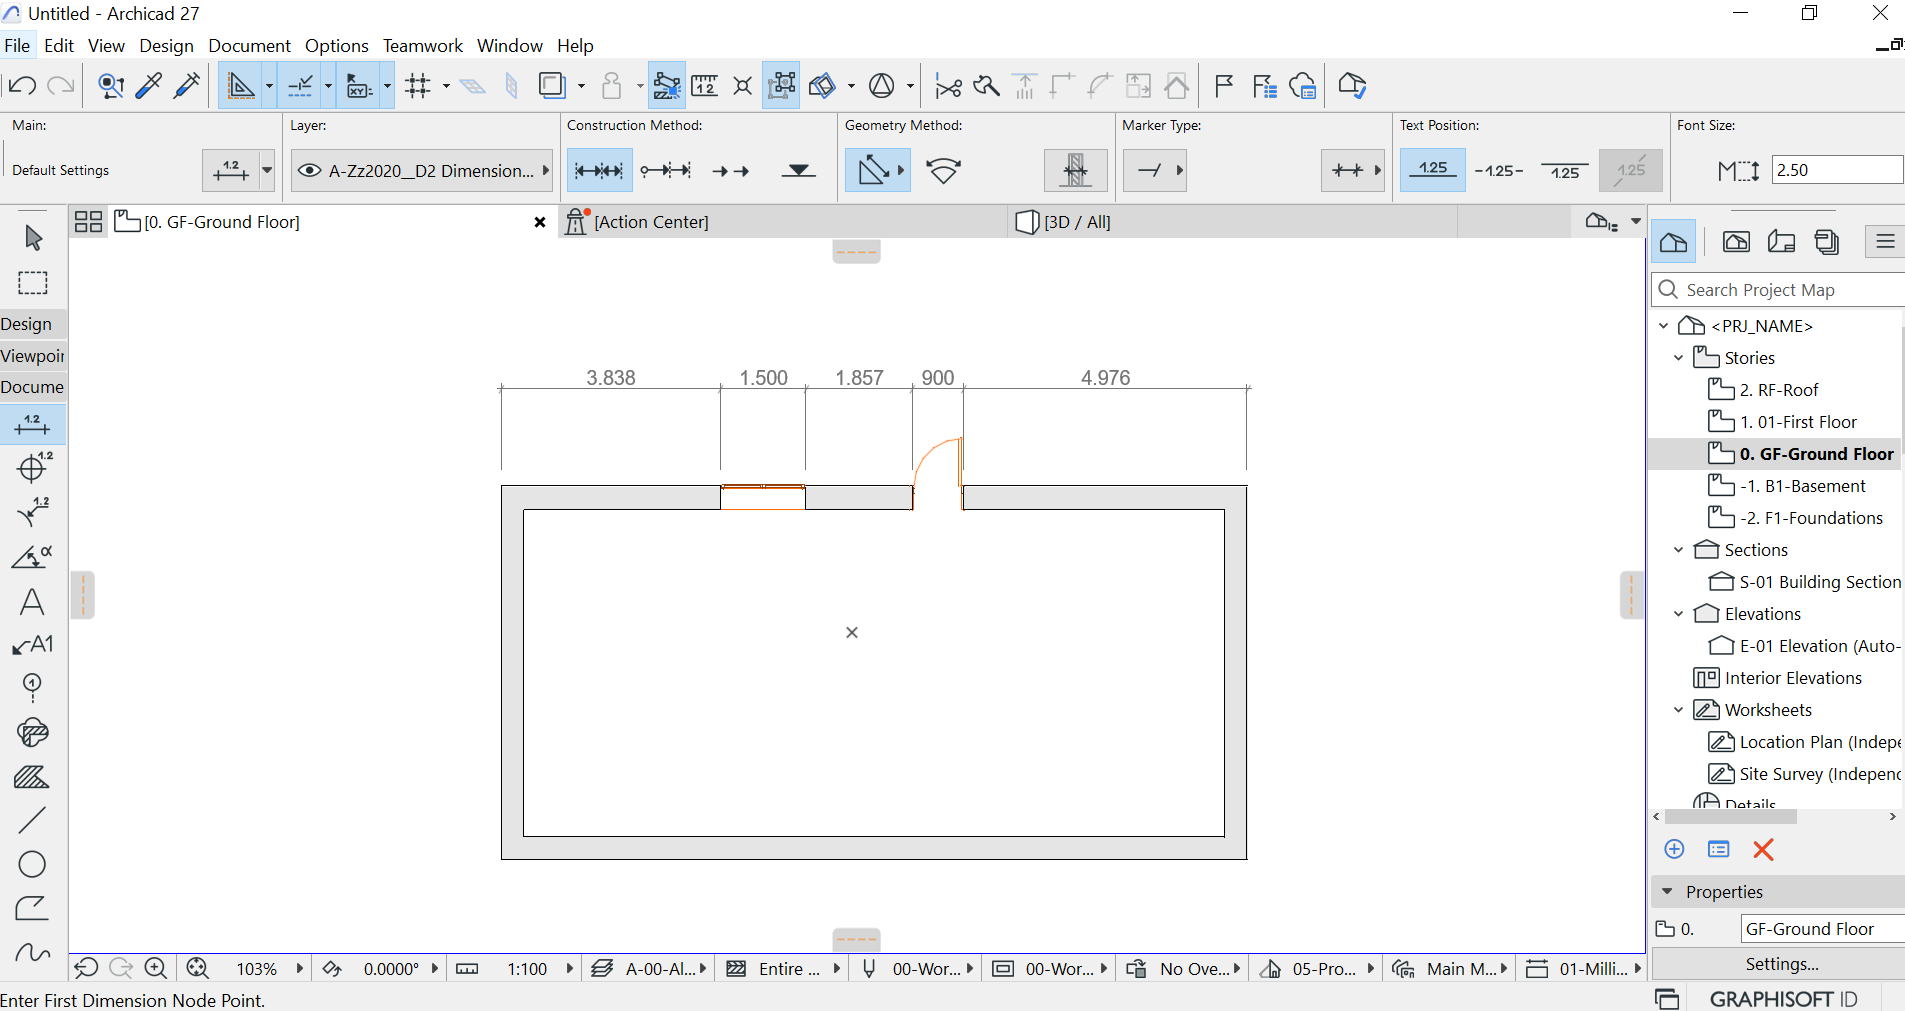Pick the Spline tool
Viewport: 1905px width, 1011px height.
click(x=32, y=952)
